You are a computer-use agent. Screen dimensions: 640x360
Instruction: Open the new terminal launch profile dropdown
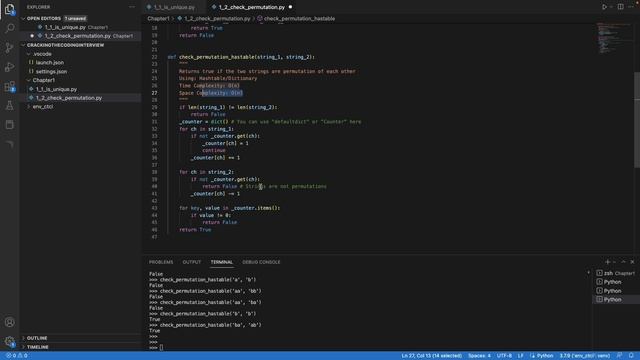[614, 262]
